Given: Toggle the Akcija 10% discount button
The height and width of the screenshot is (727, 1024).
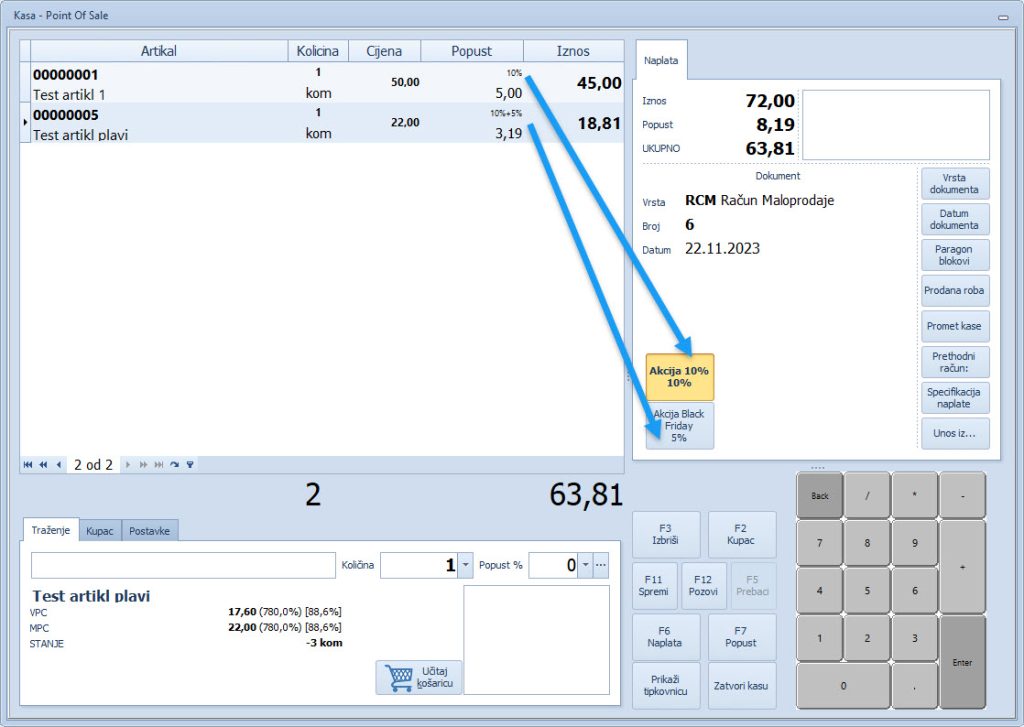Looking at the screenshot, I should (x=680, y=376).
